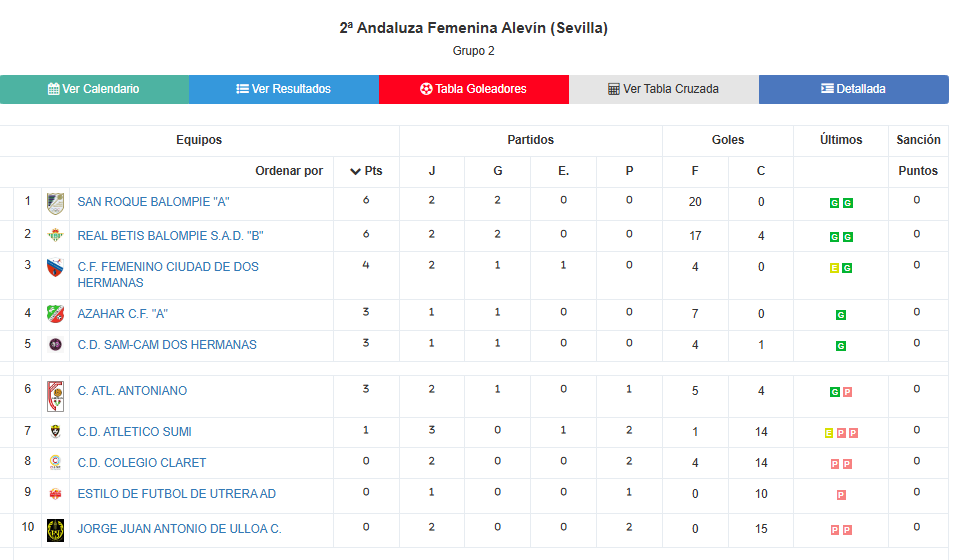Click the SAM-CAM Dos Hermanas round badge
The width and height of the screenshot is (964, 560).
[x=55, y=345]
